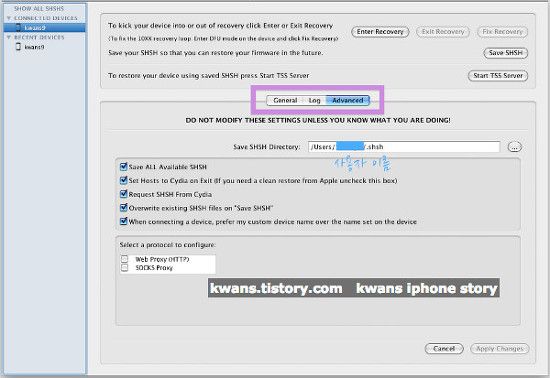Save SHSH using the Save SHSH button
550x378 pixels.
click(505, 53)
